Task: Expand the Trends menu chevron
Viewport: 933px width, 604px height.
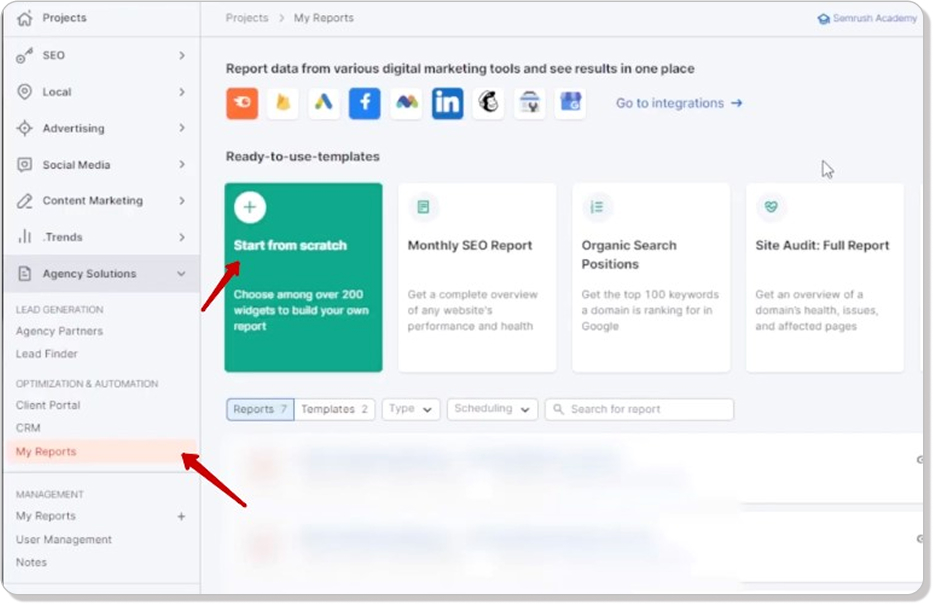Action: click(x=181, y=237)
